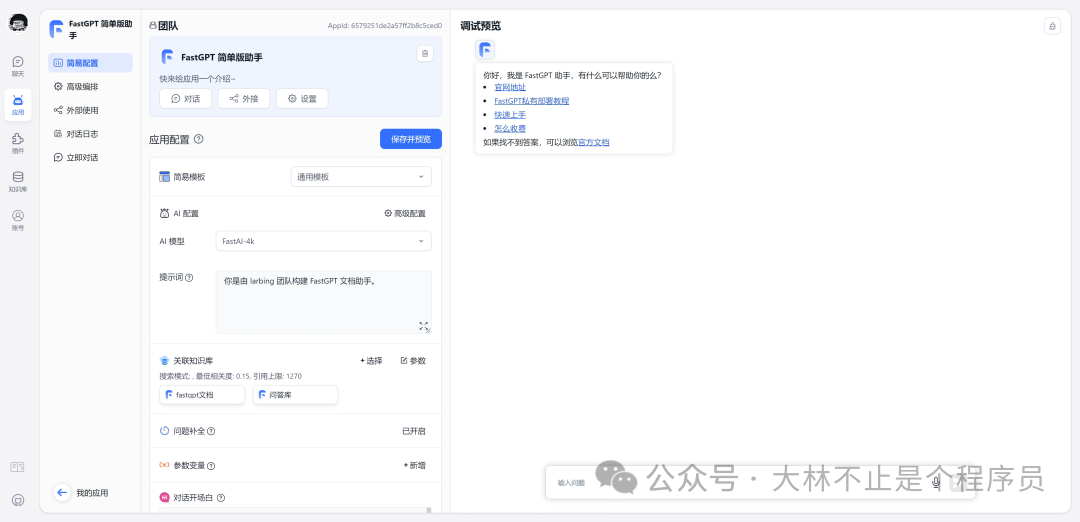Open the Chat (聊天) sidebar icon
Screen dimensions: 1080x522
coord(18,66)
